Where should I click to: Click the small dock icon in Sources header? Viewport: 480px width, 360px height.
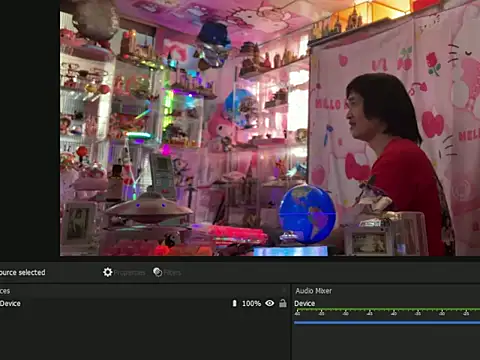click(x=284, y=290)
